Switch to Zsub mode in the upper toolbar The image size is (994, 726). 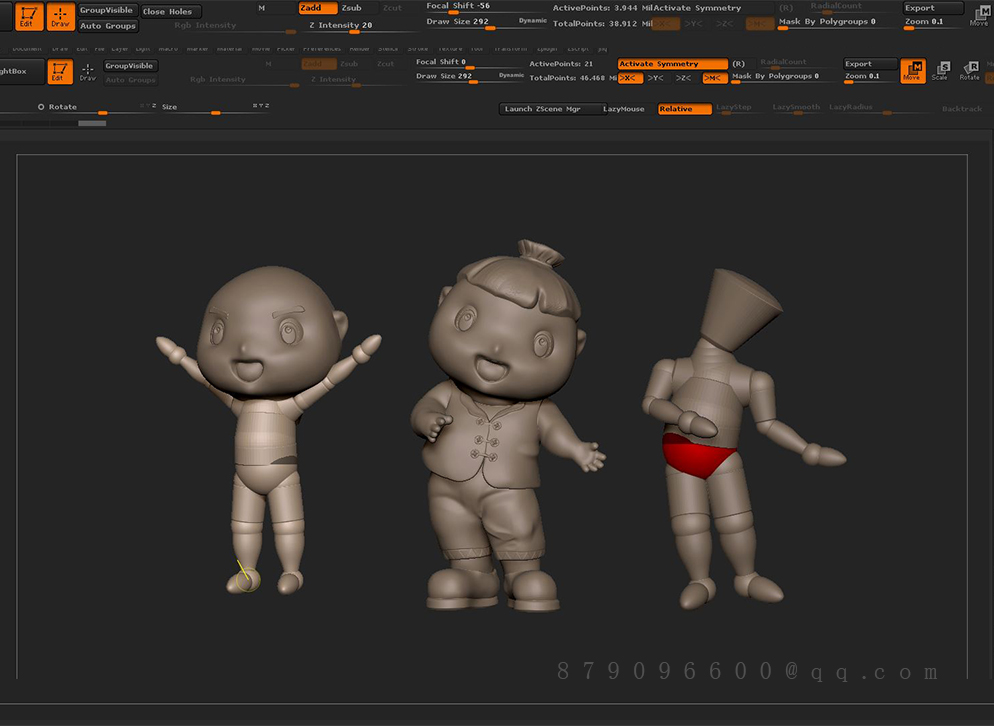(354, 8)
